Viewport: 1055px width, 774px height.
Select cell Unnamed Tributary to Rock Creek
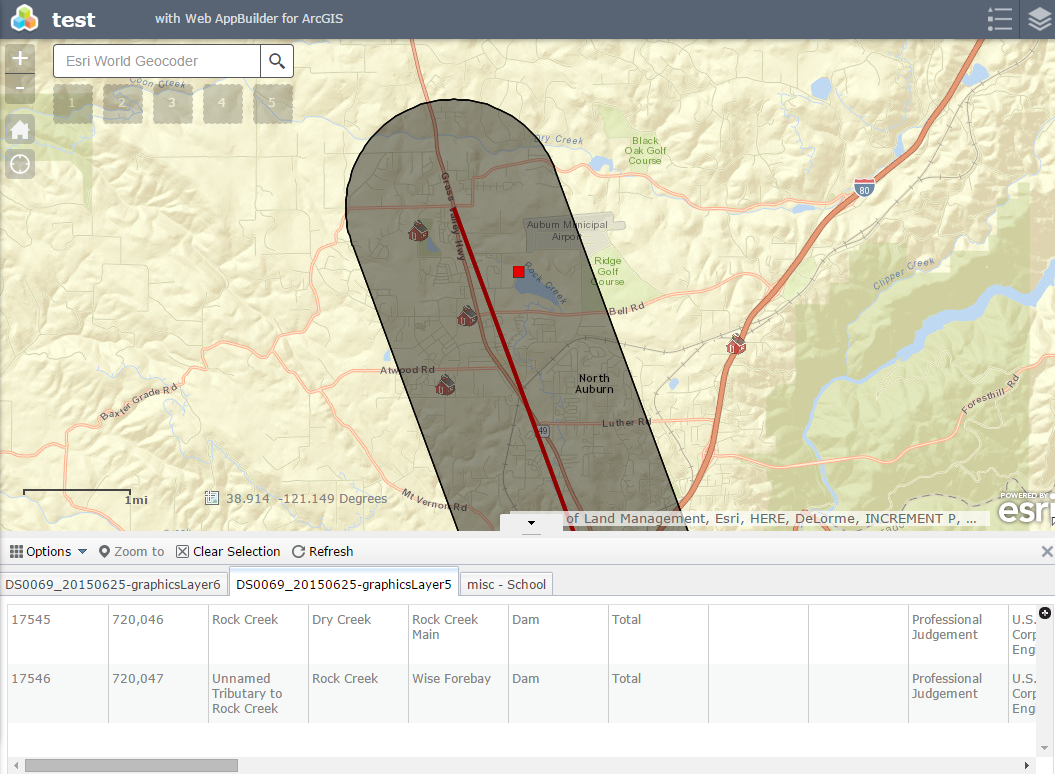point(258,693)
